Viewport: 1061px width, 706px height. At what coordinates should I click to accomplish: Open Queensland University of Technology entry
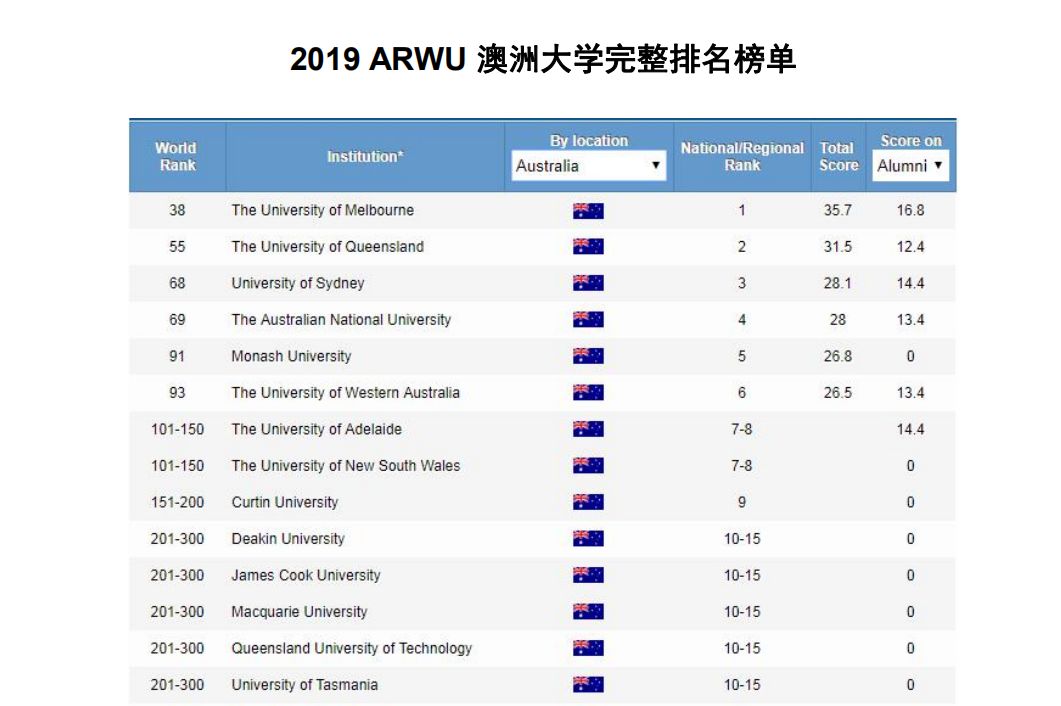point(351,649)
